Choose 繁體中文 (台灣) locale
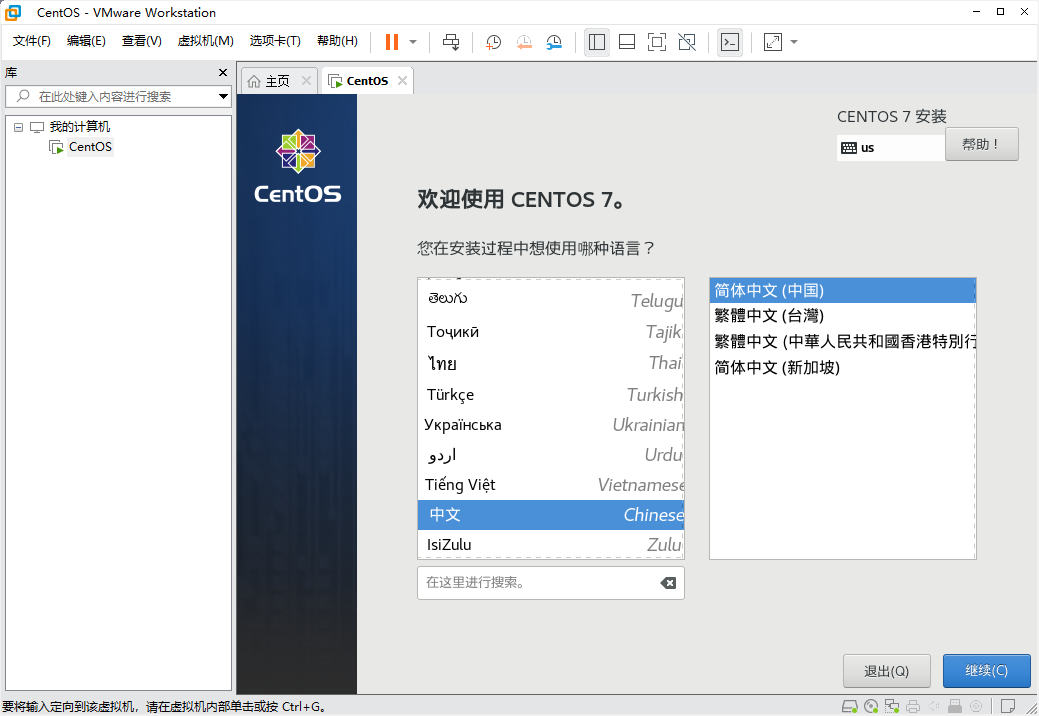The image size is (1039, 716). (842, 316)
